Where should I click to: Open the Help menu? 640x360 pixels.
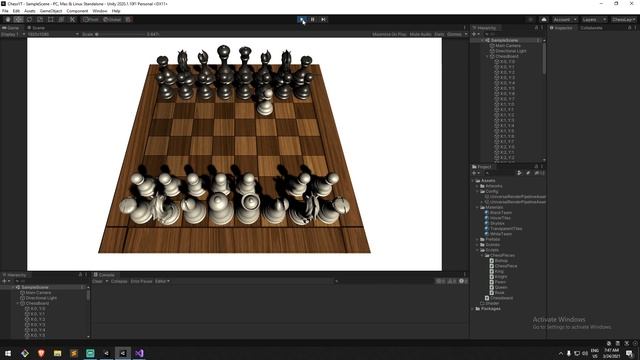pos(116,11)
